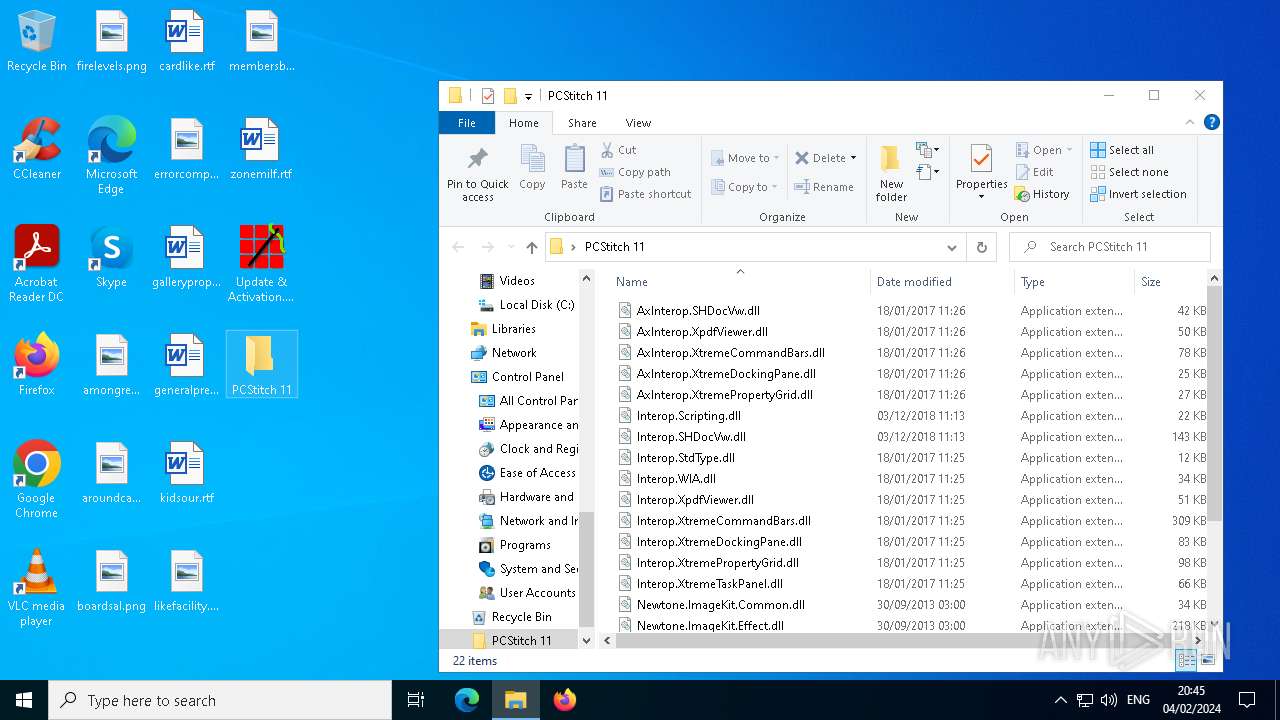Select Interop.Scripting.dll file
Image resolution: width=1280 pixels, height=720 pixels.
(688, 416)
